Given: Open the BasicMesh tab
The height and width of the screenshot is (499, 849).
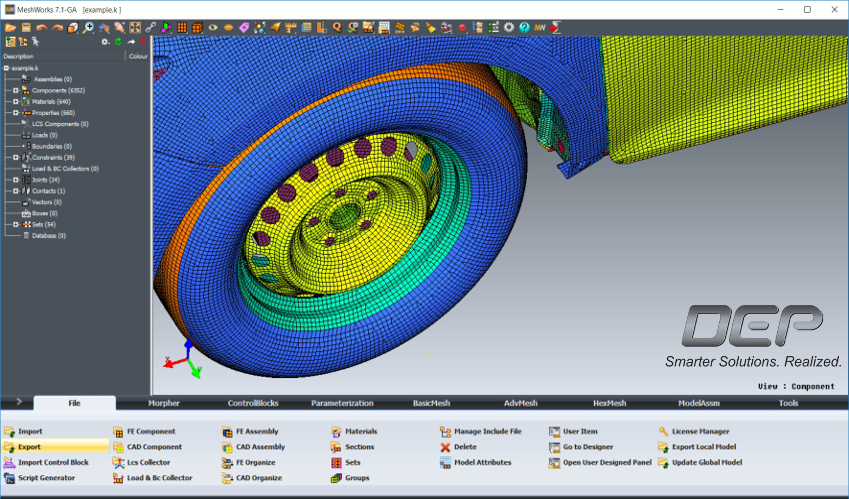Looking at the screenshot, I should [432, 403].
